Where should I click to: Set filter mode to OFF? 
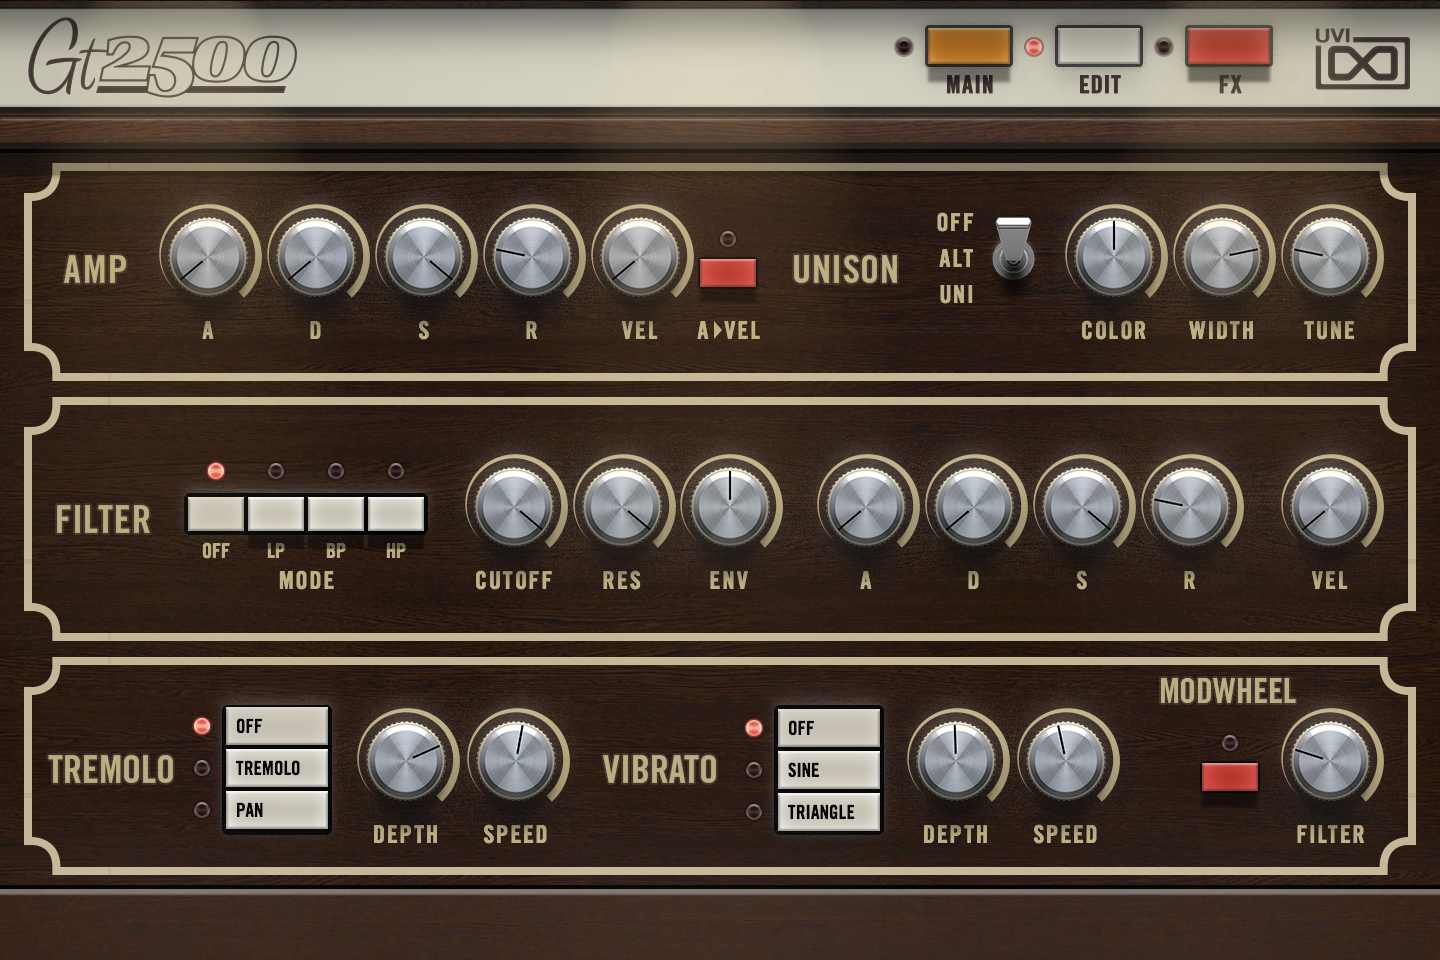pos(216,514)
